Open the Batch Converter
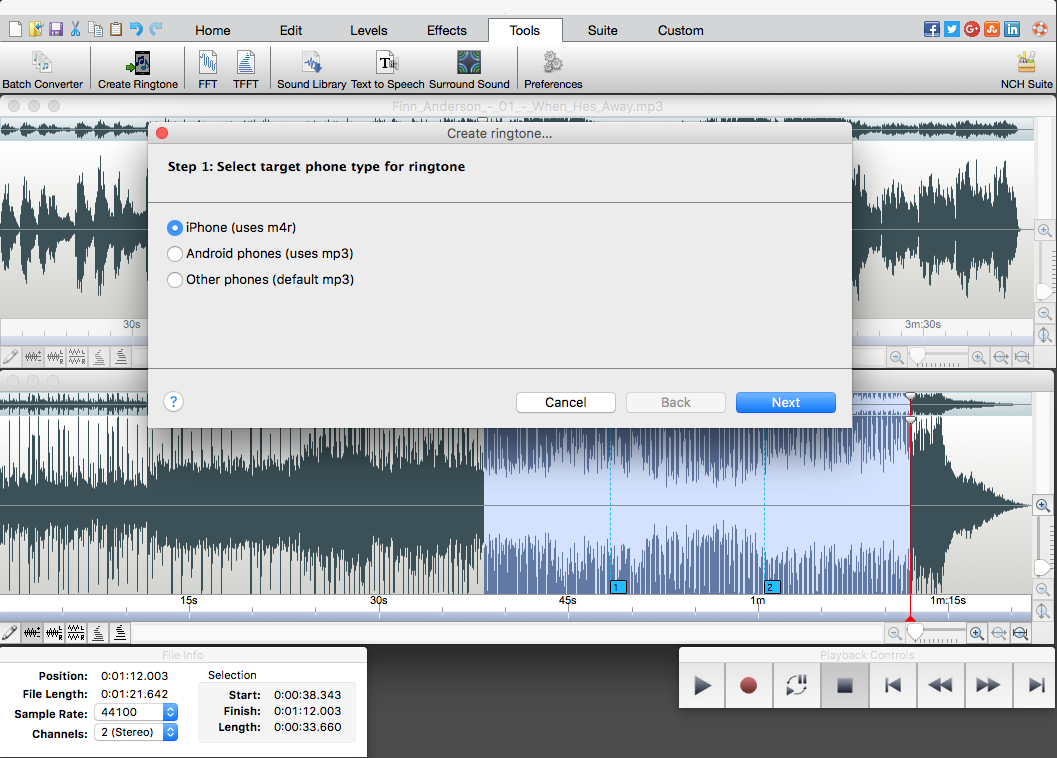1057x758 pixels. 43,68
